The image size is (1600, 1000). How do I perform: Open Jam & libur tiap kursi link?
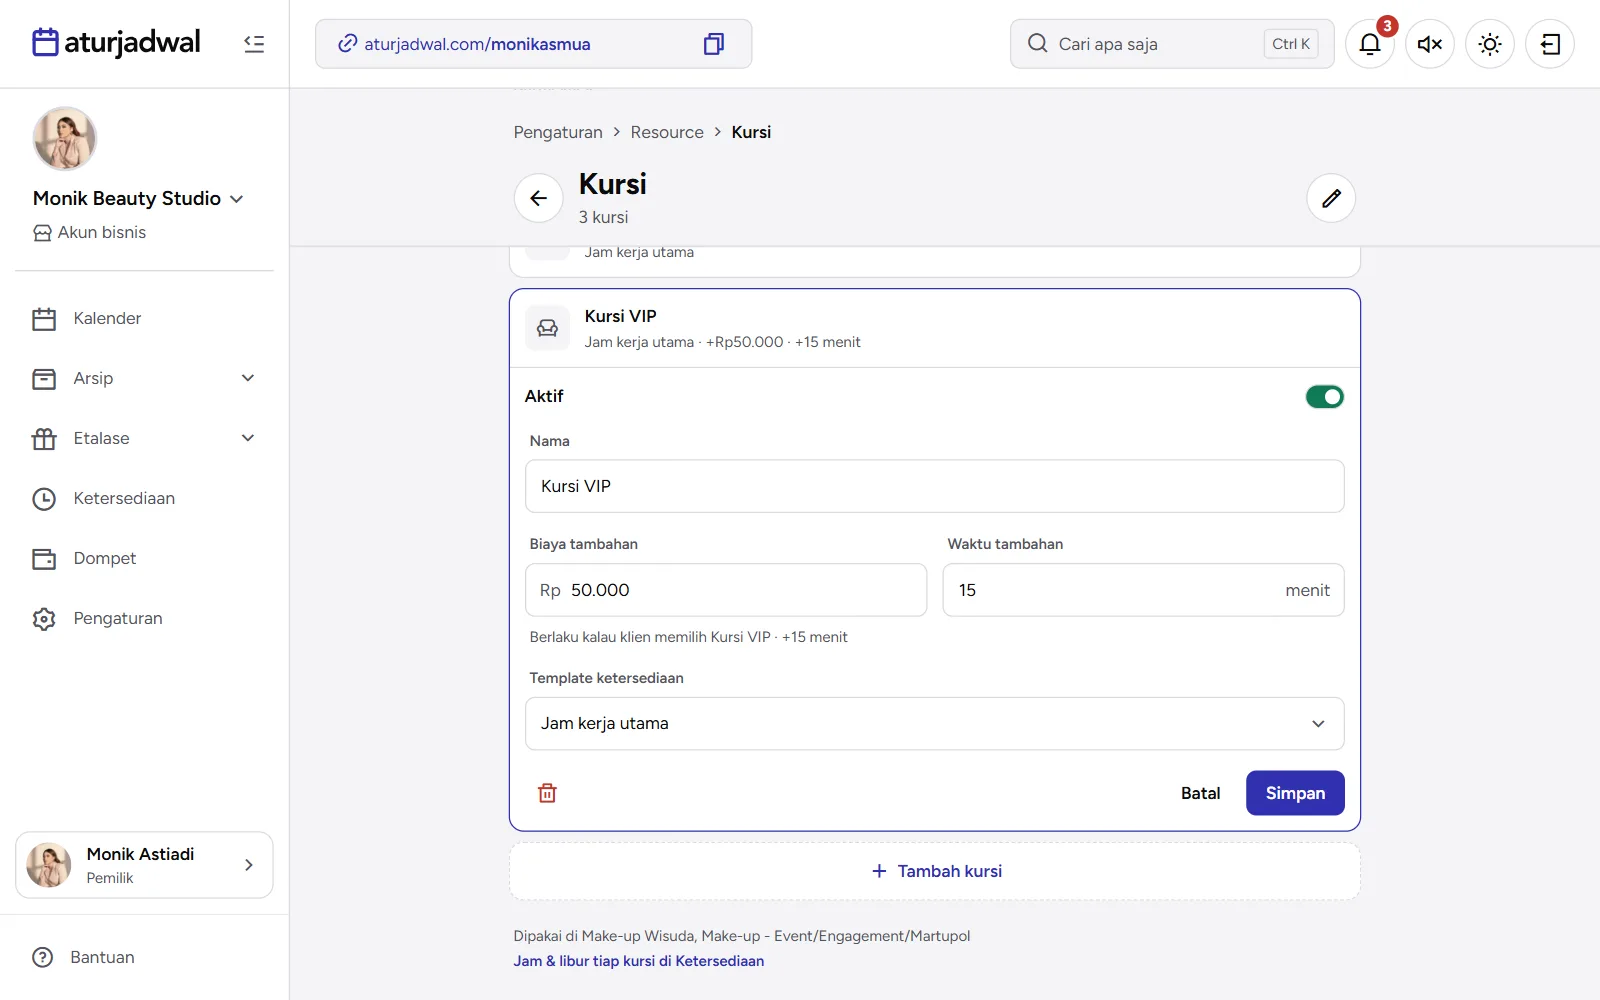tap(638, 961)
